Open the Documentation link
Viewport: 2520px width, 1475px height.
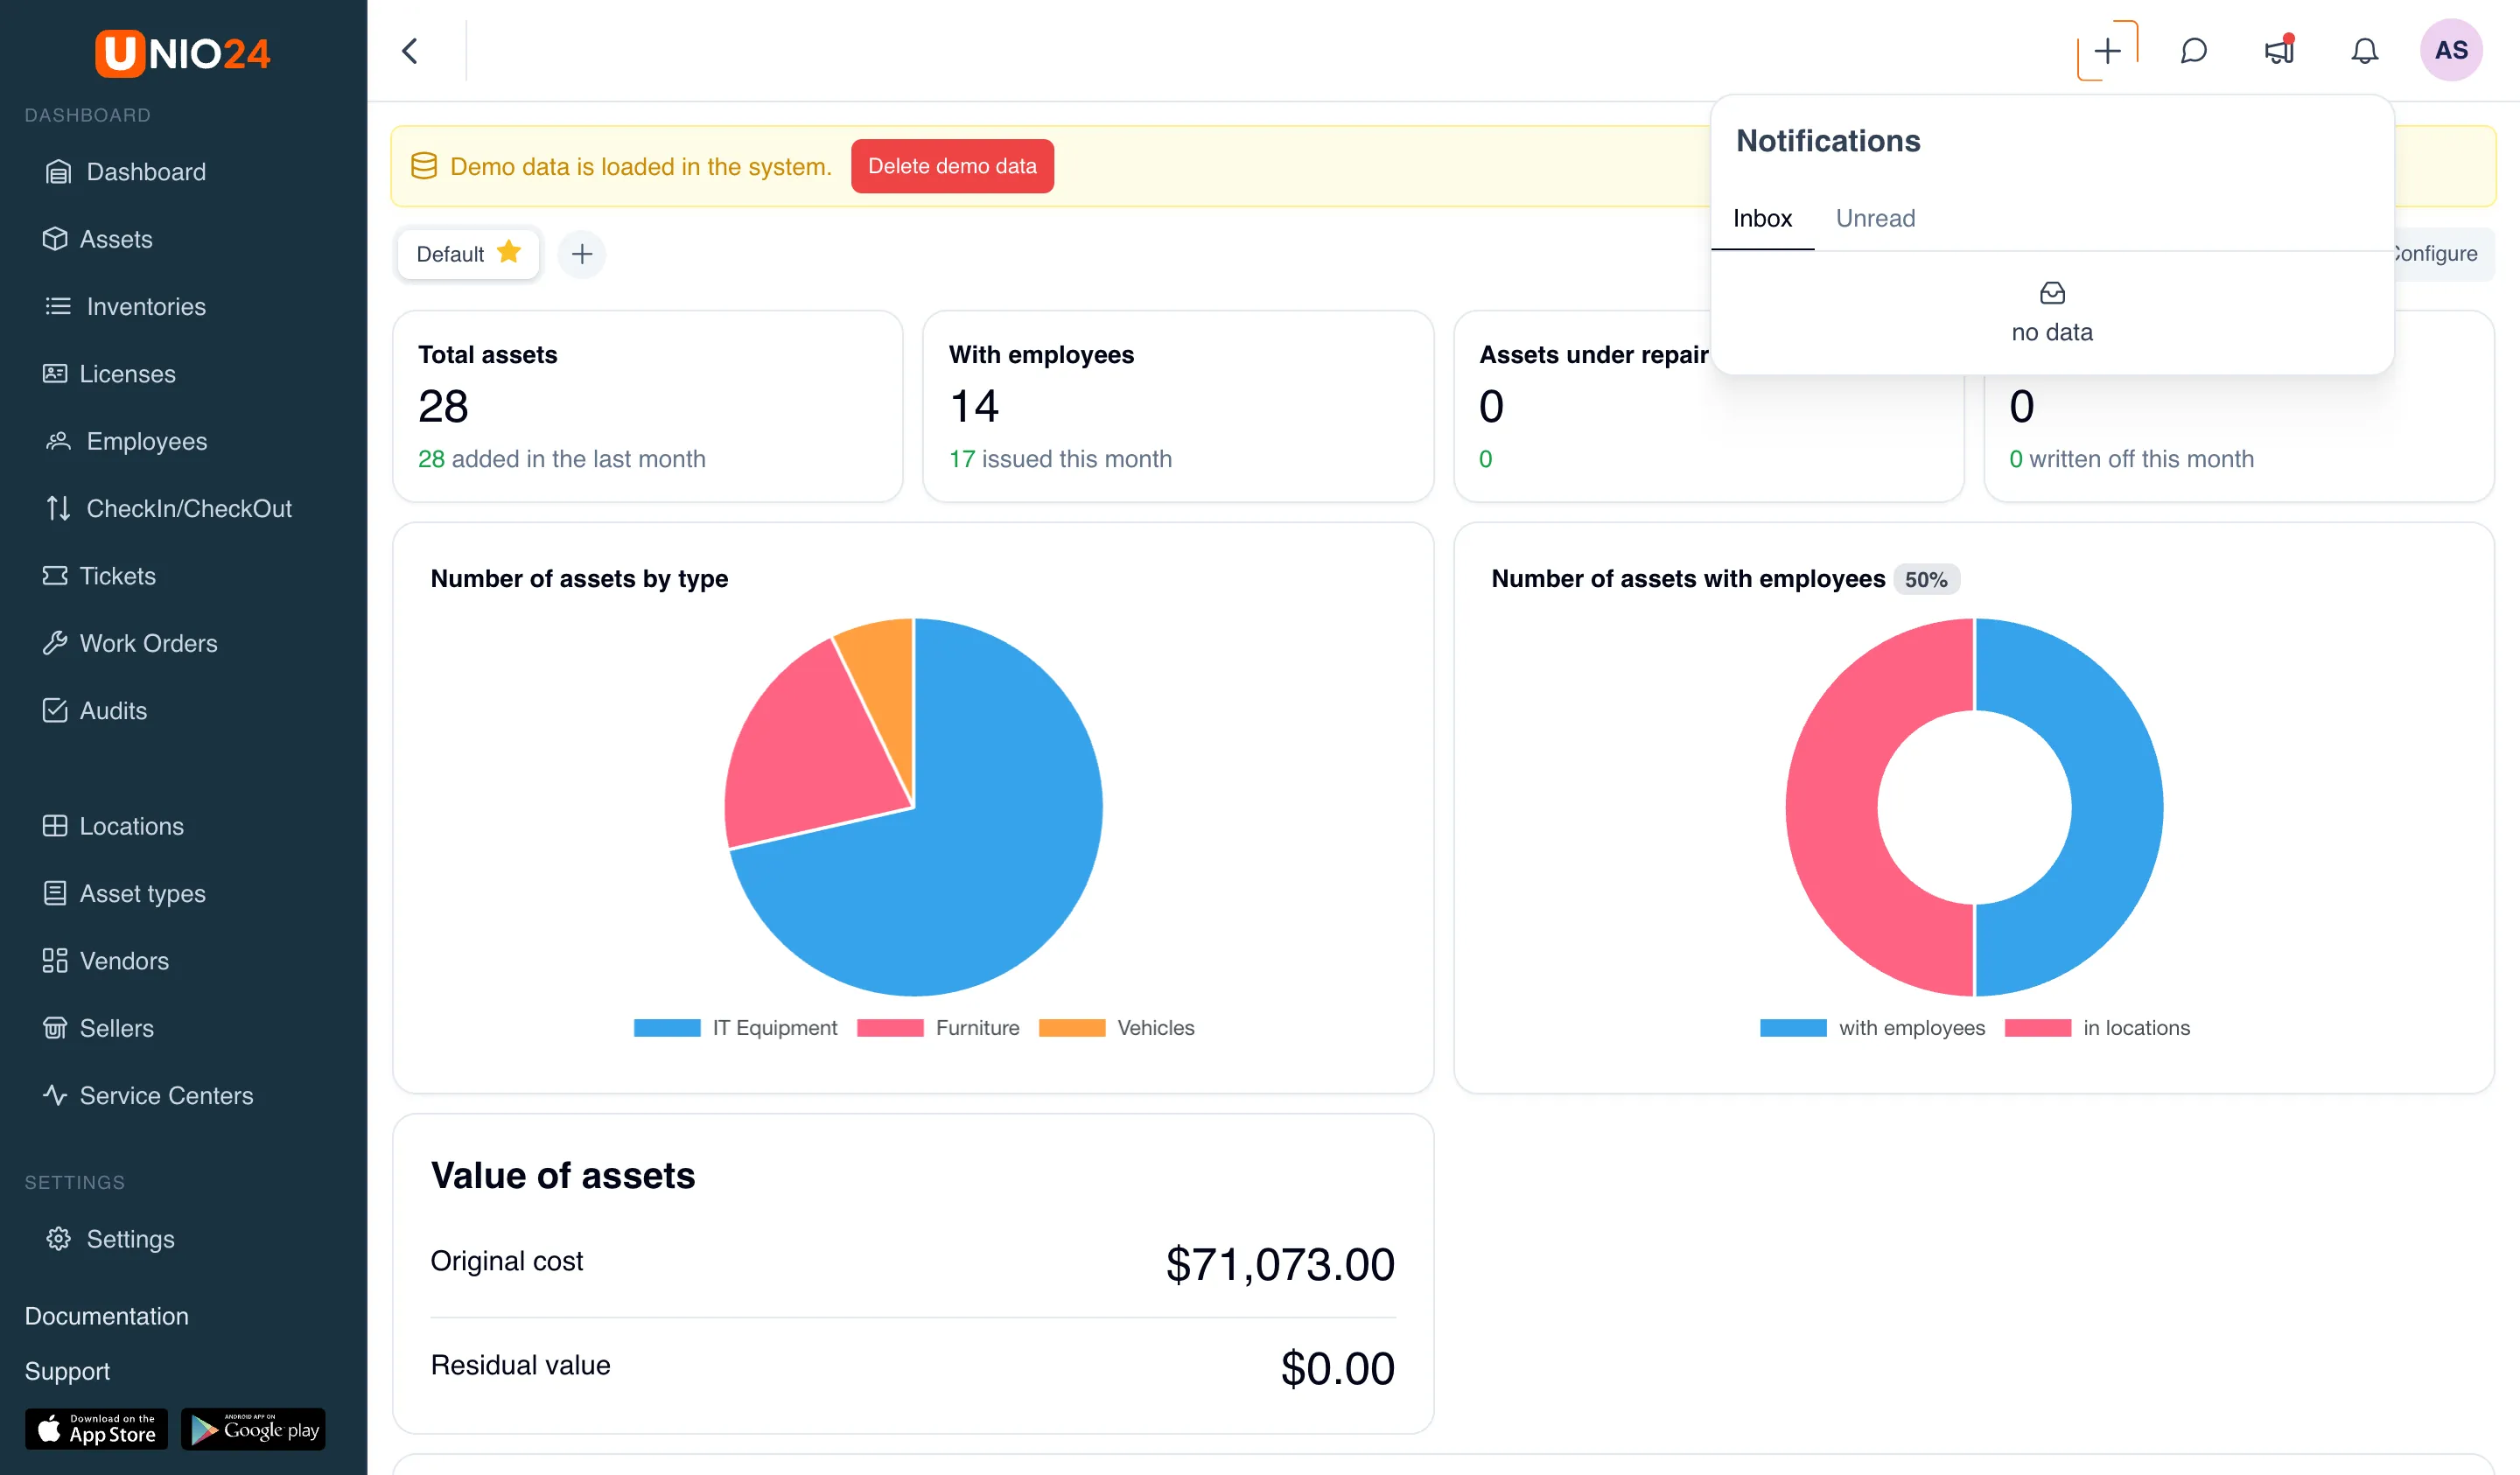tap(106, 1315)
